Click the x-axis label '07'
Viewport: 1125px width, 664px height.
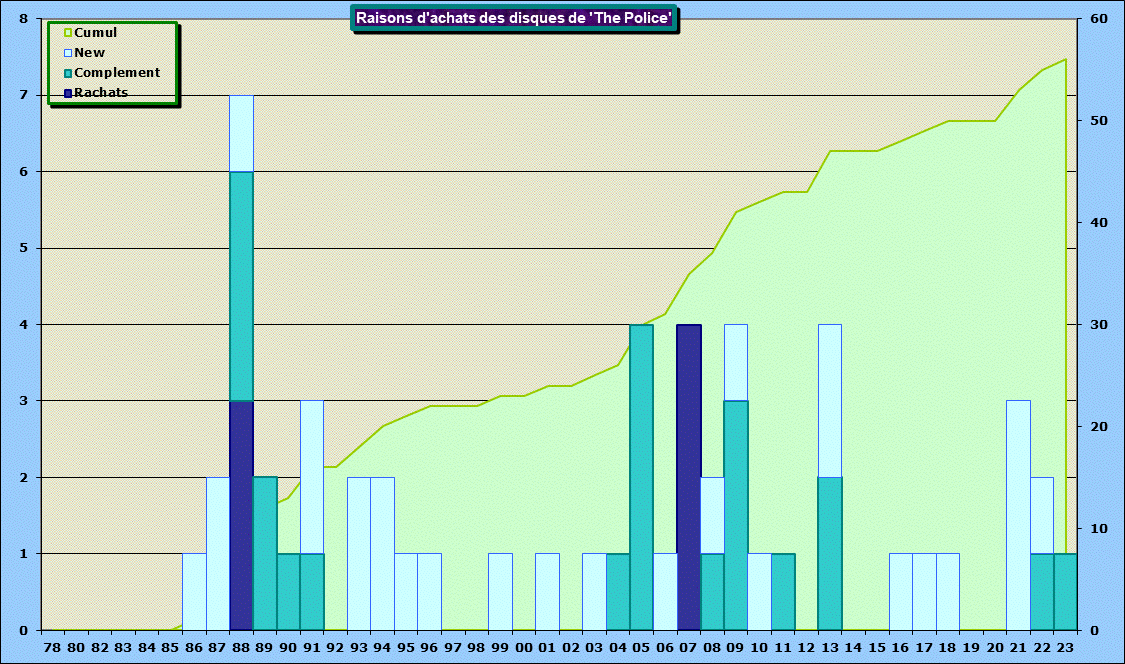coord(688,648)
